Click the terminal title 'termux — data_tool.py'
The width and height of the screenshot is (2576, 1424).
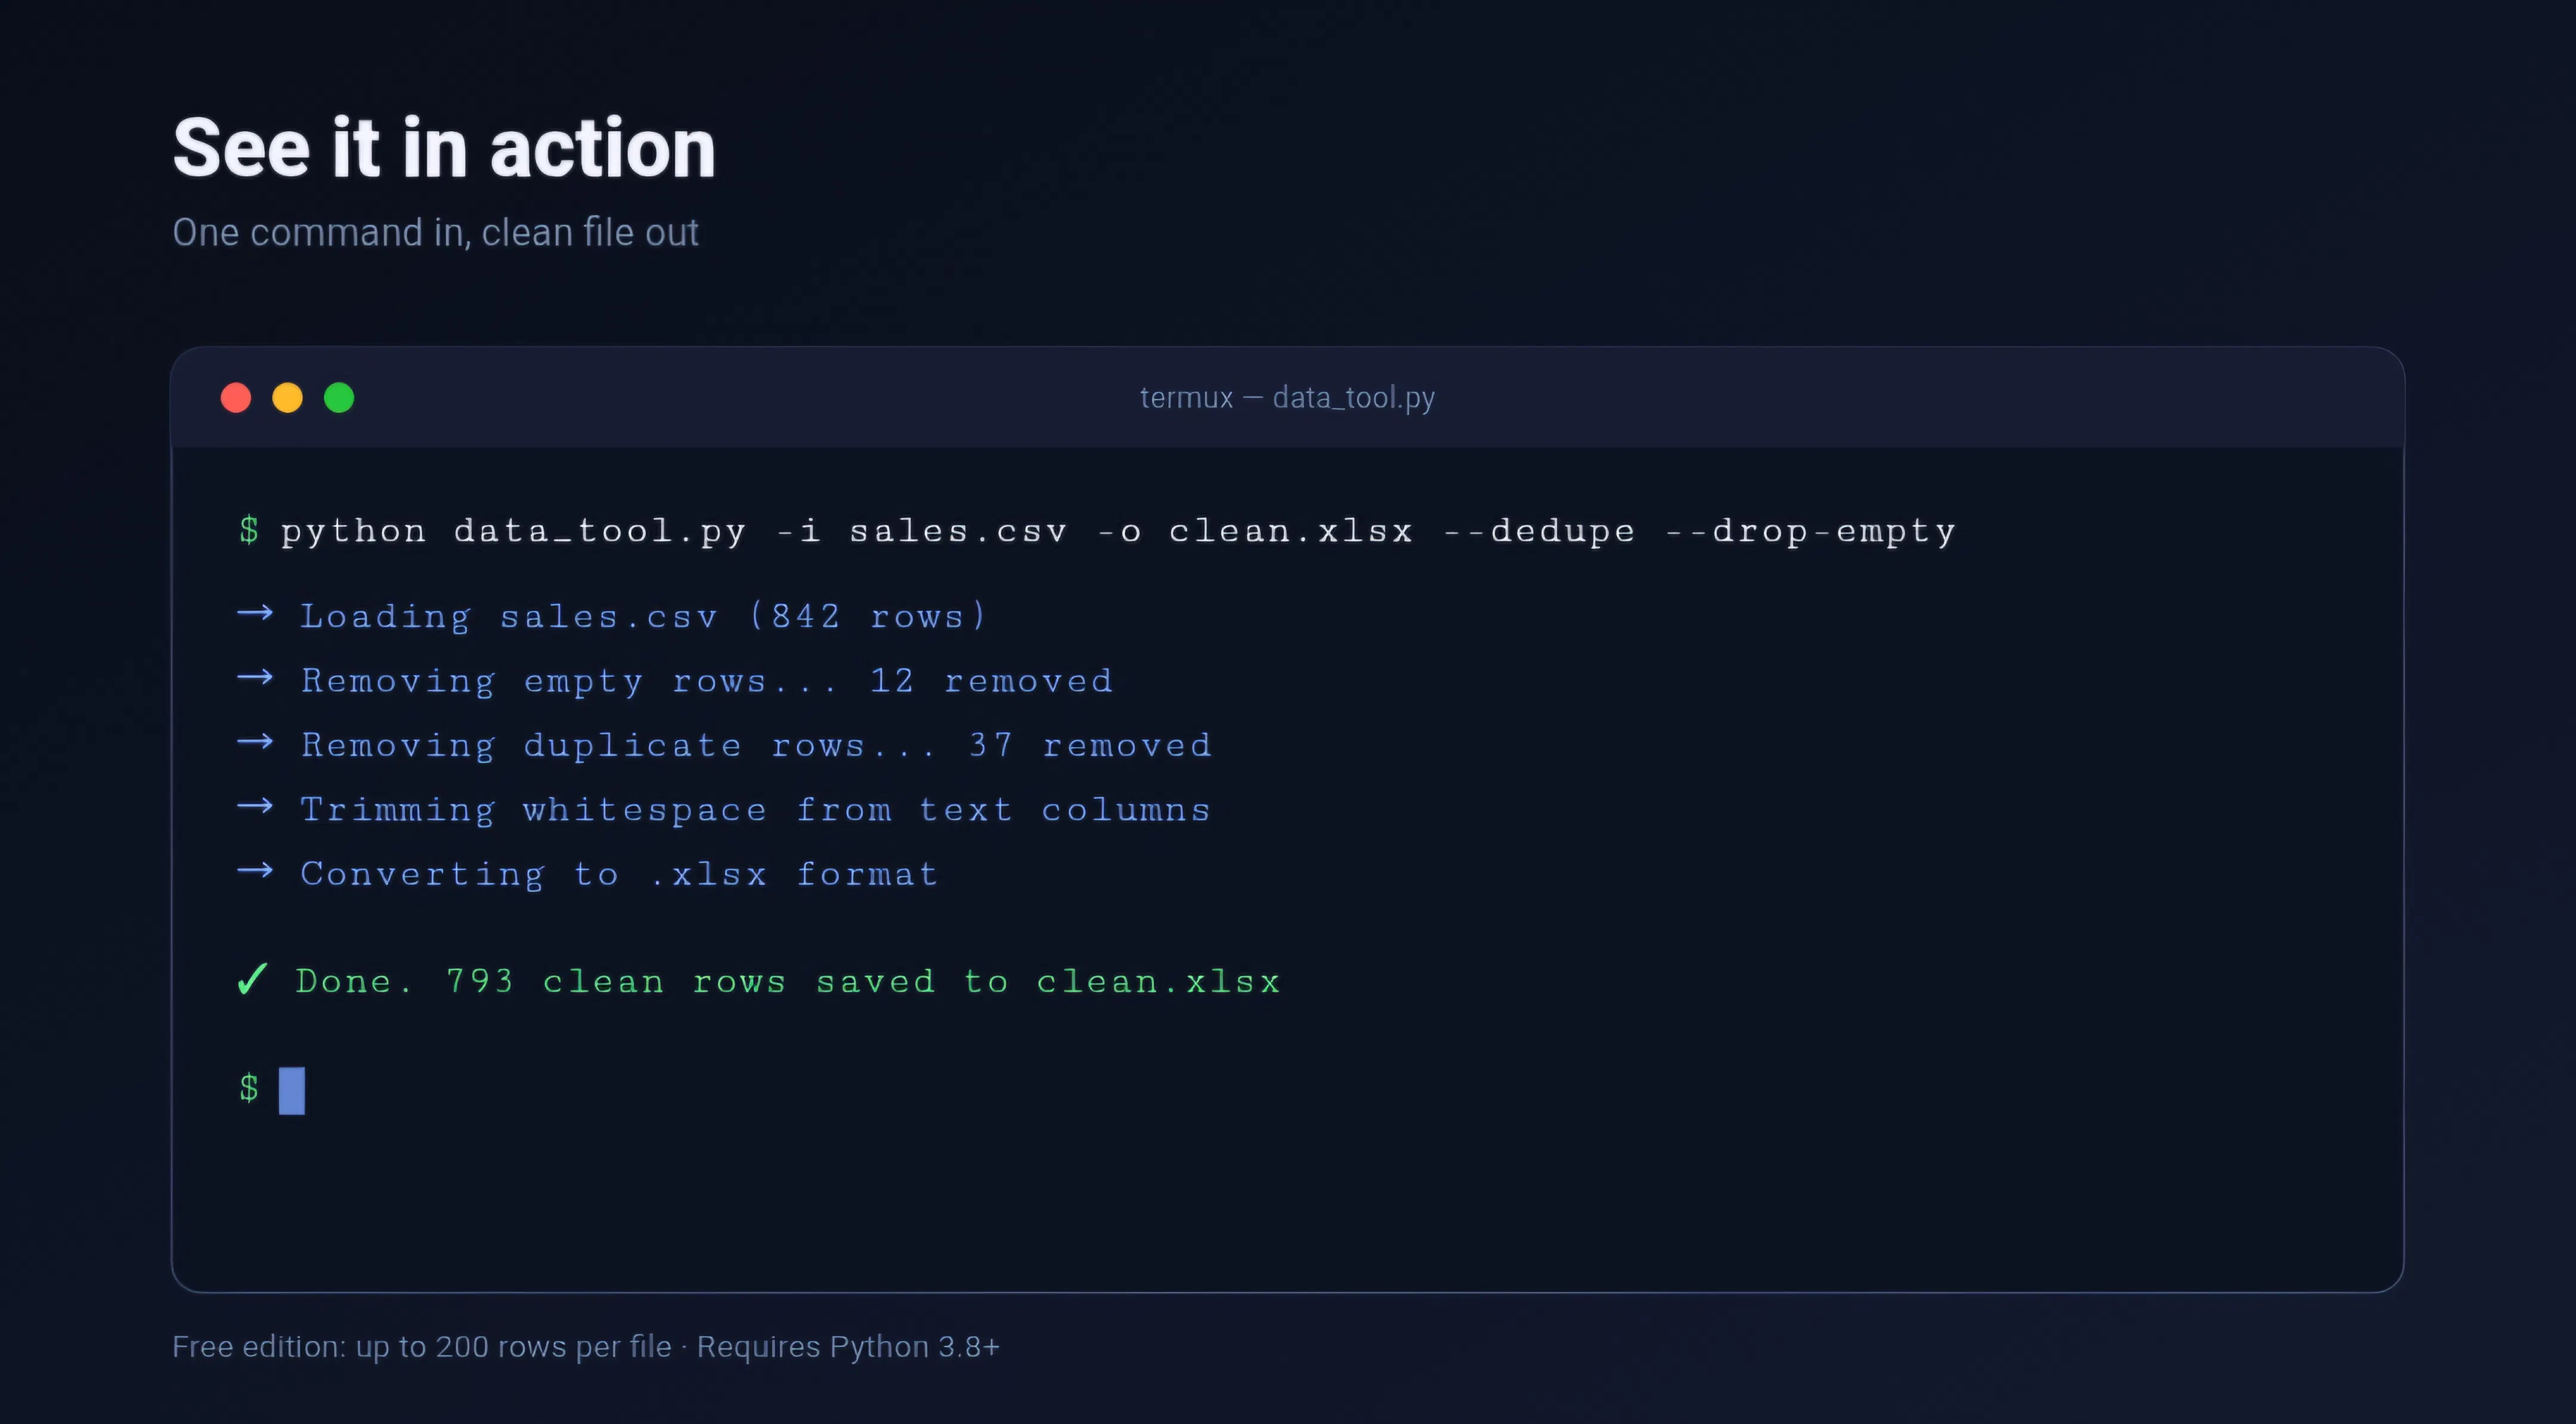(x=1287, y=398)
